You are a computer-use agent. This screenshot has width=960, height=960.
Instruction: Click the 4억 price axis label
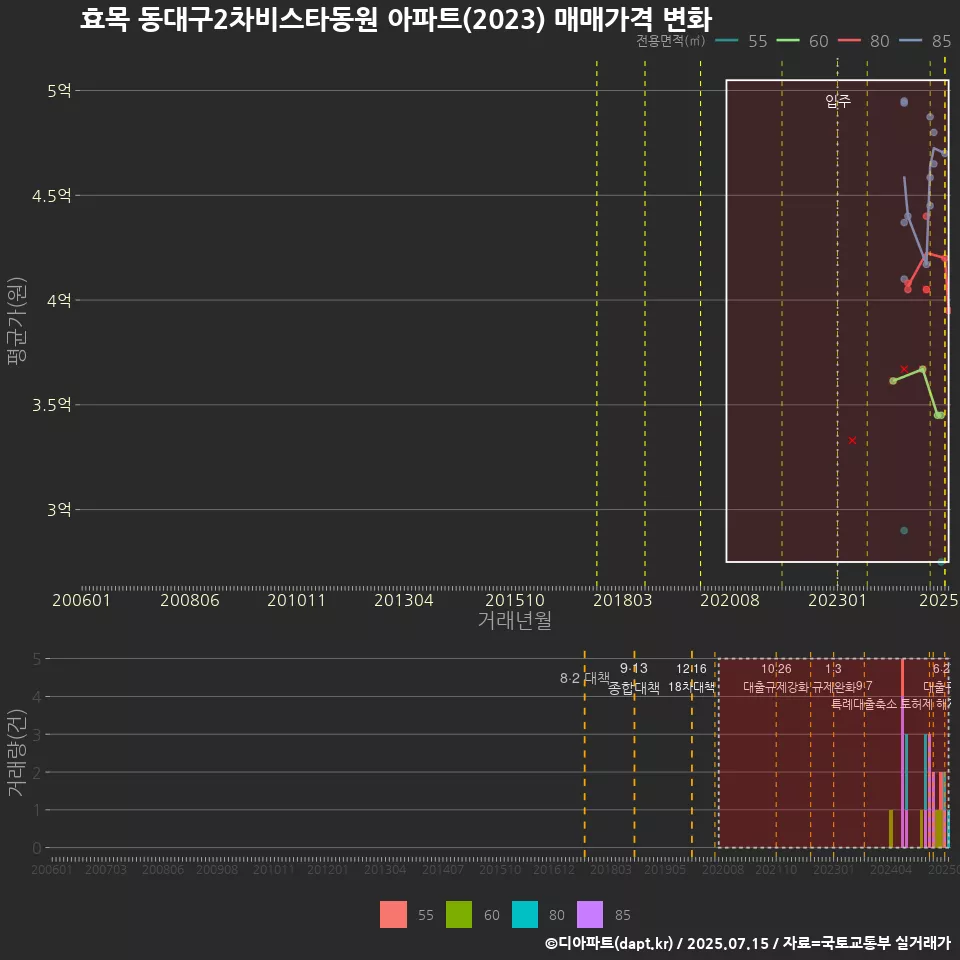[x=59, y=301]
